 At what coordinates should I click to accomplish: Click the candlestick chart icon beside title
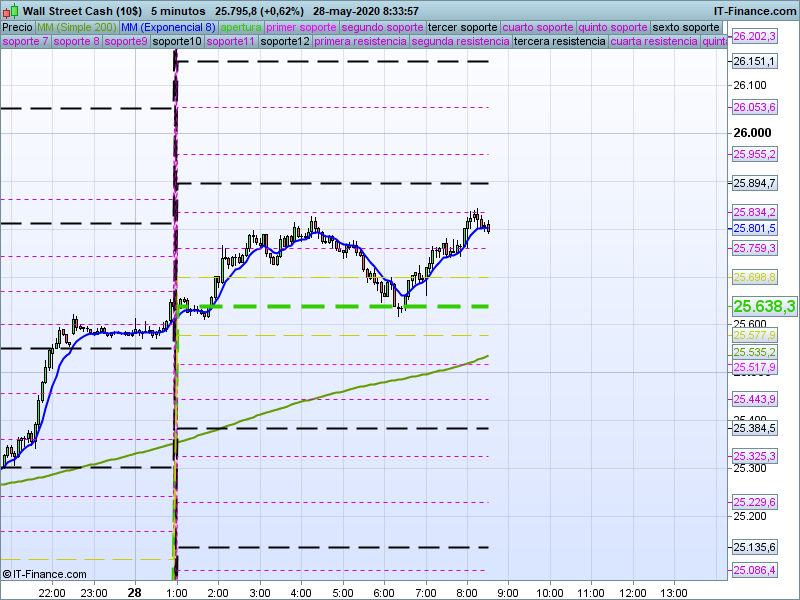(9, 11)
